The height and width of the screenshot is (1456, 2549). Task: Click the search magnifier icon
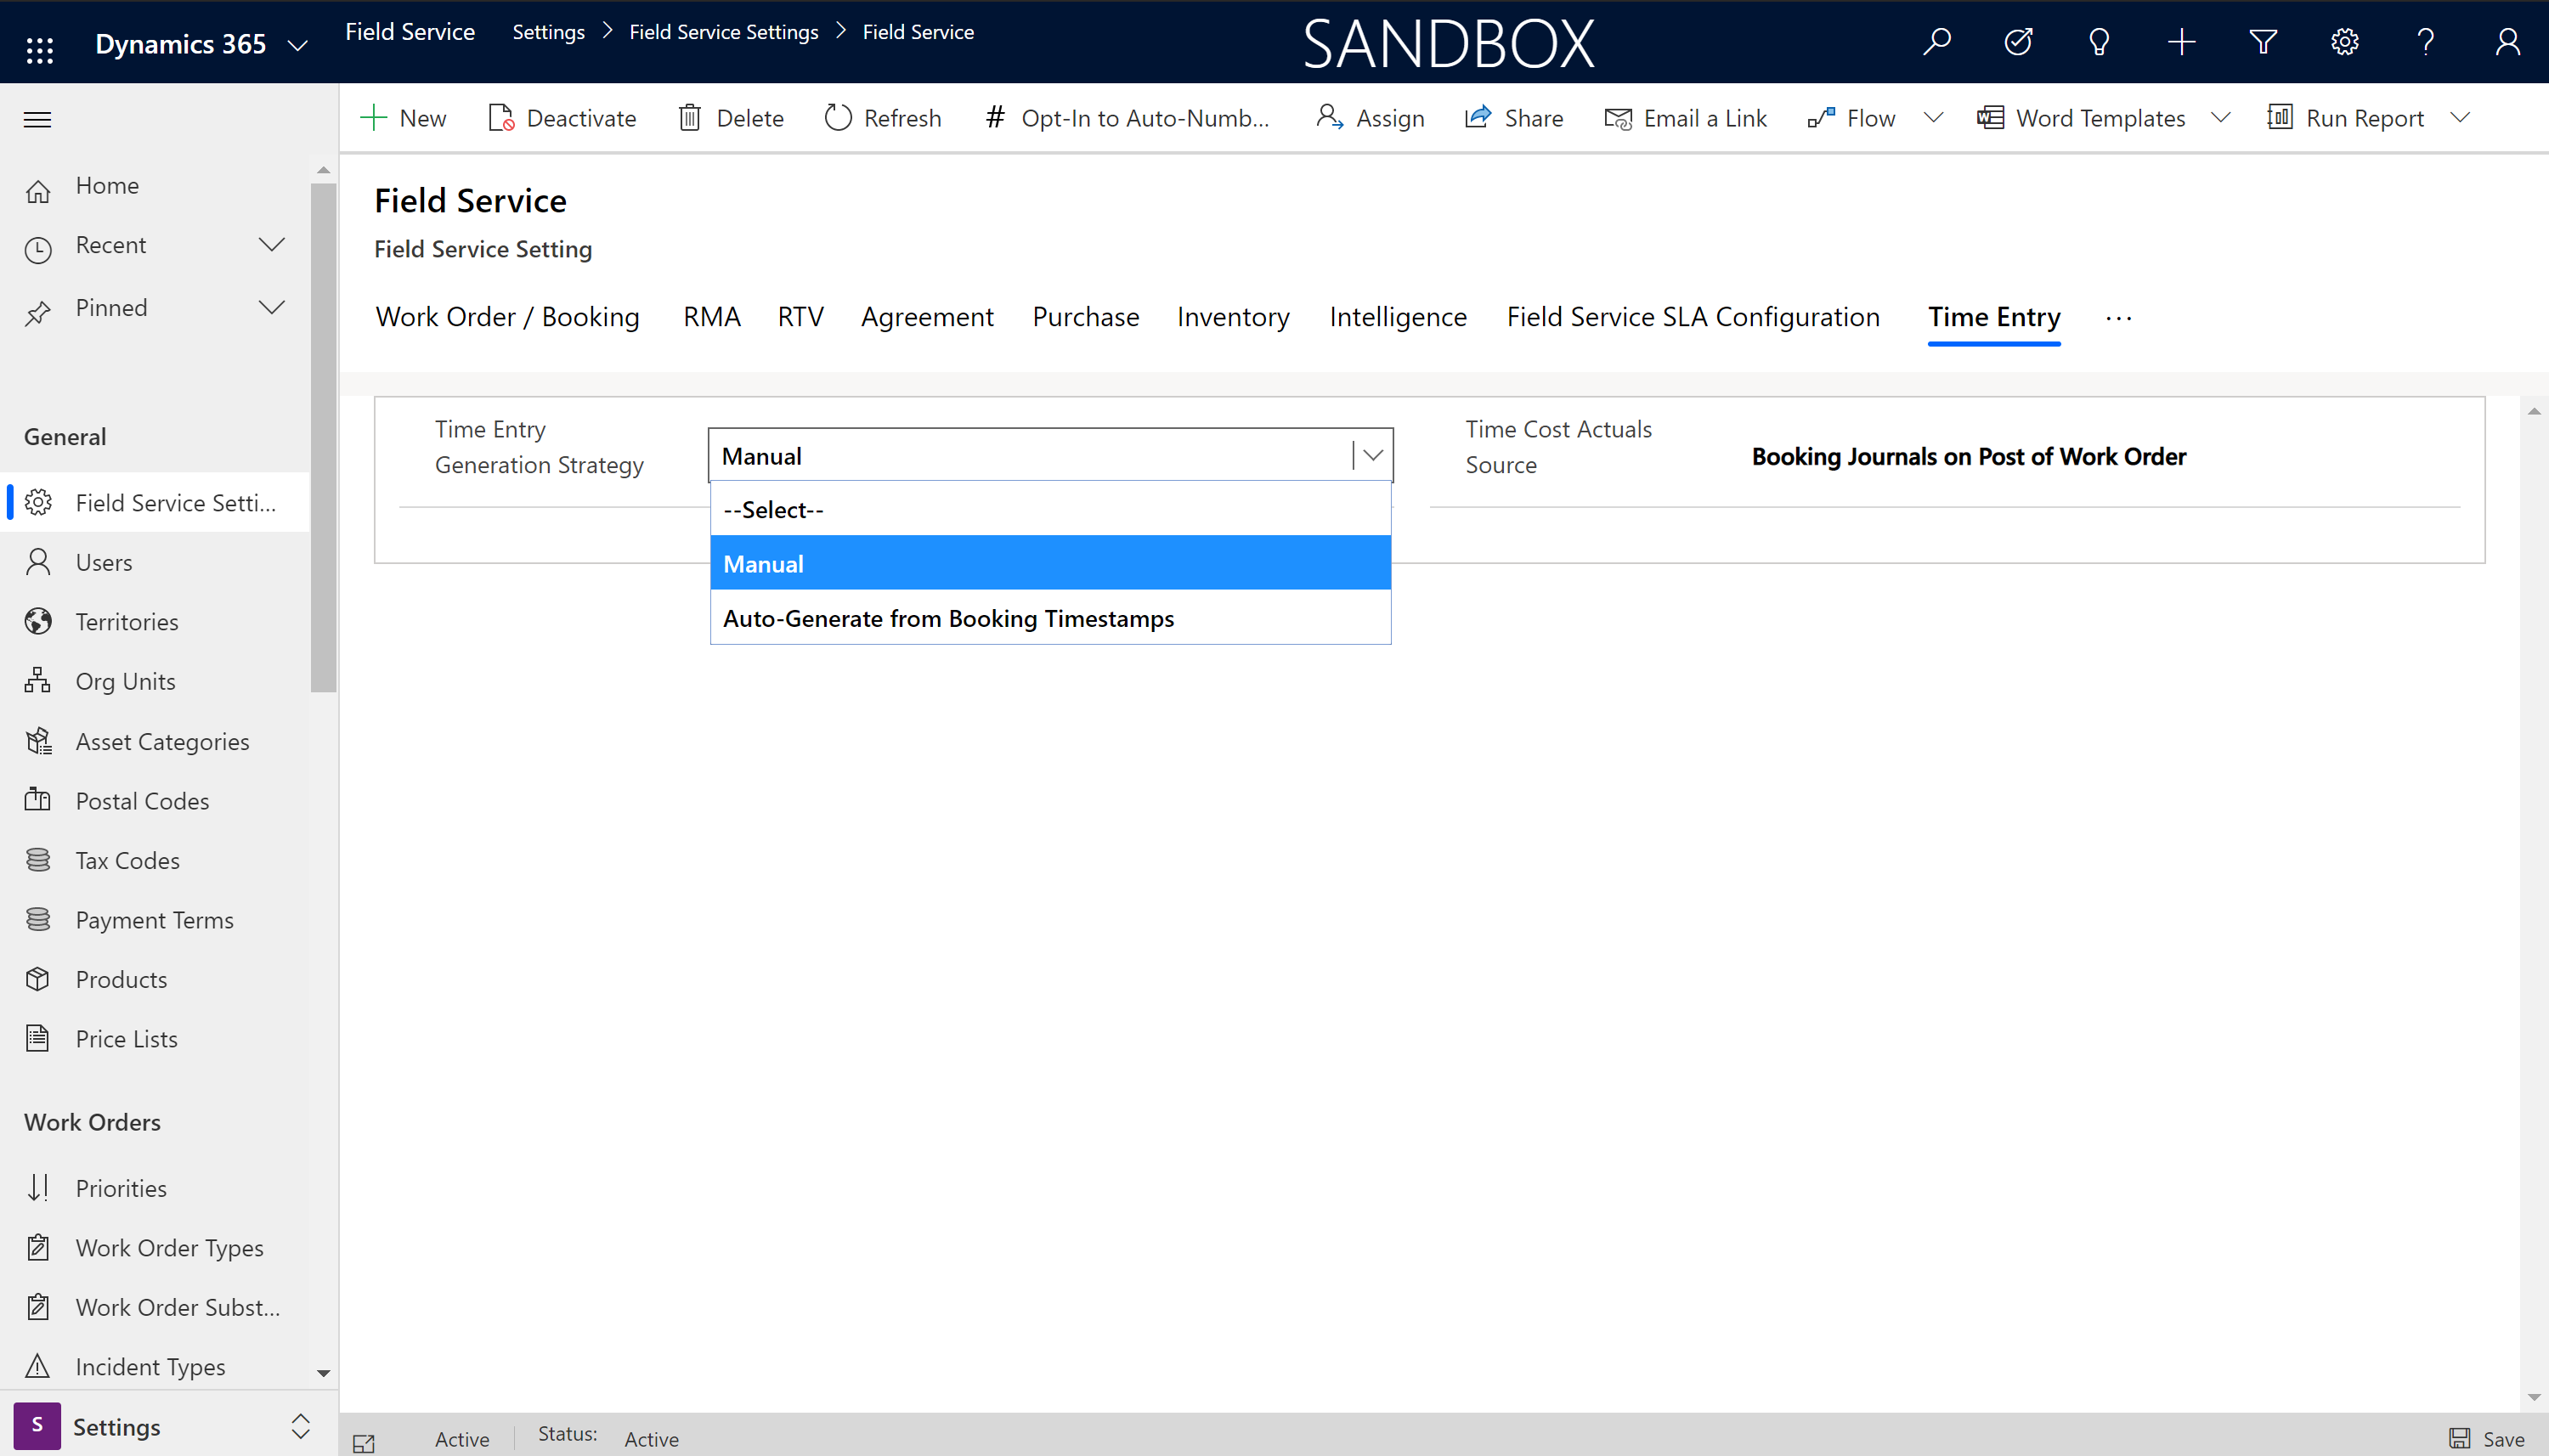pyautogui.click(x=1937, y=42)
